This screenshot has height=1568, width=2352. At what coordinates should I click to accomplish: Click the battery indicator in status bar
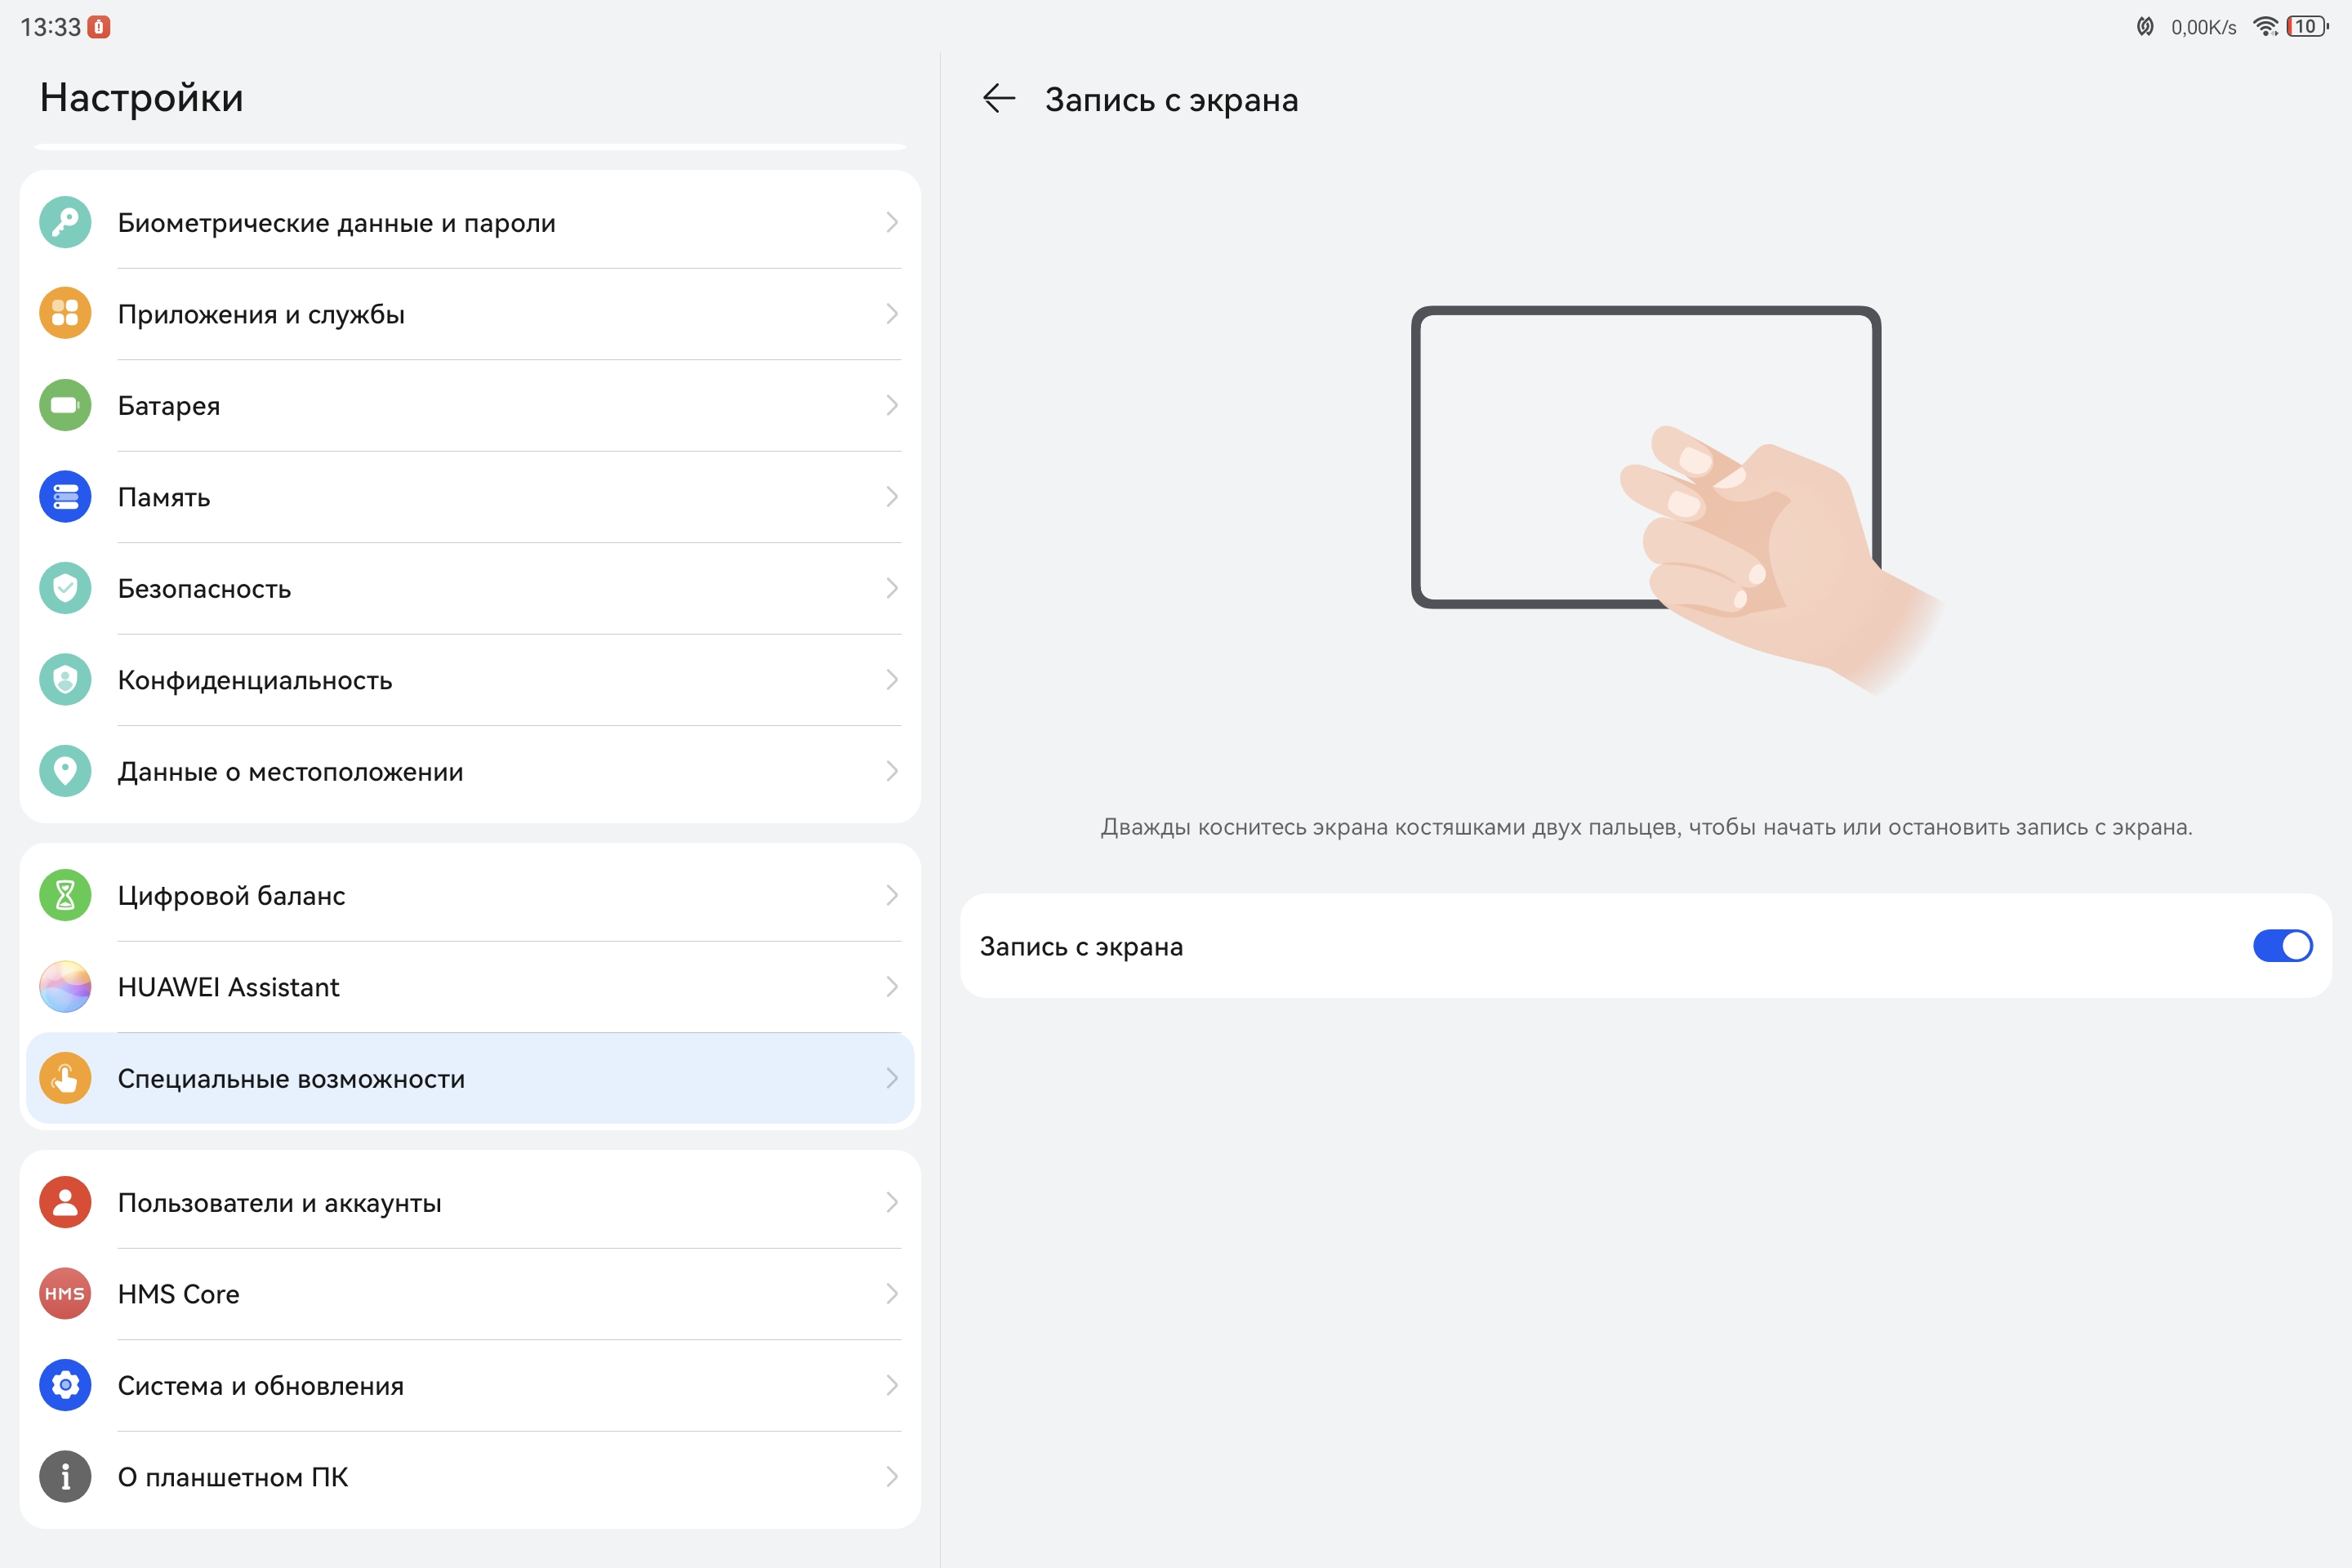click(2306, 27)
